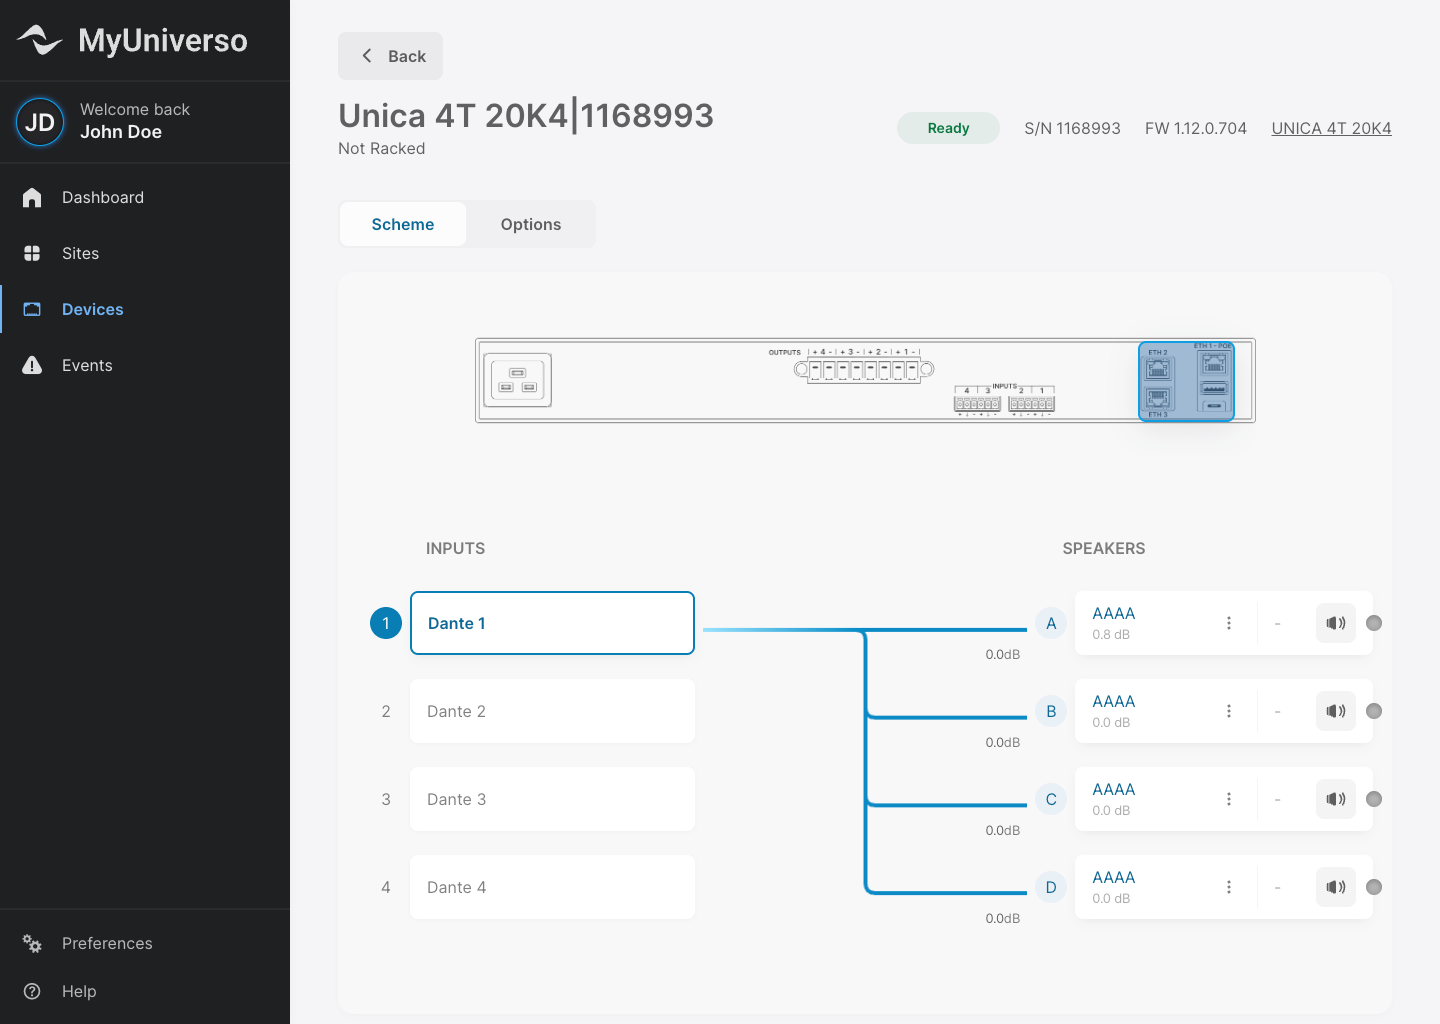1440x1024 pixels.
Task: Click the Preferences gears icon
Action: 32,943
